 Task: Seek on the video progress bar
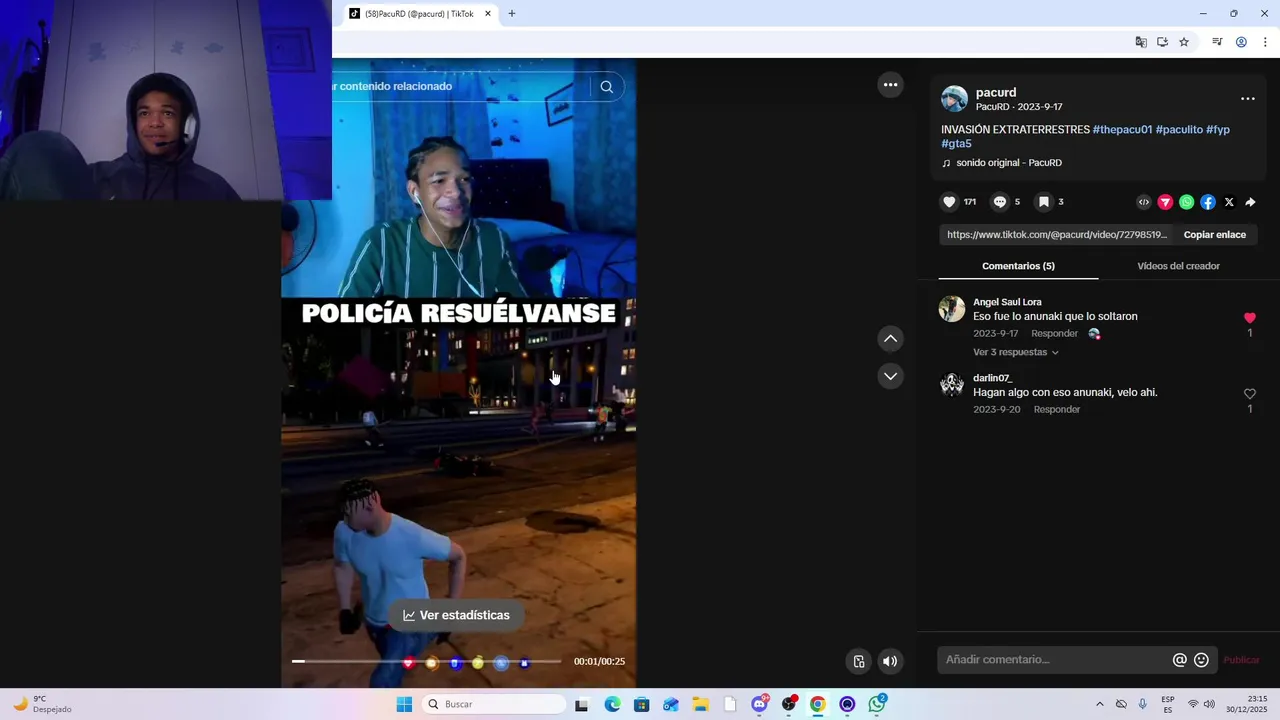[x=428, y=662]
